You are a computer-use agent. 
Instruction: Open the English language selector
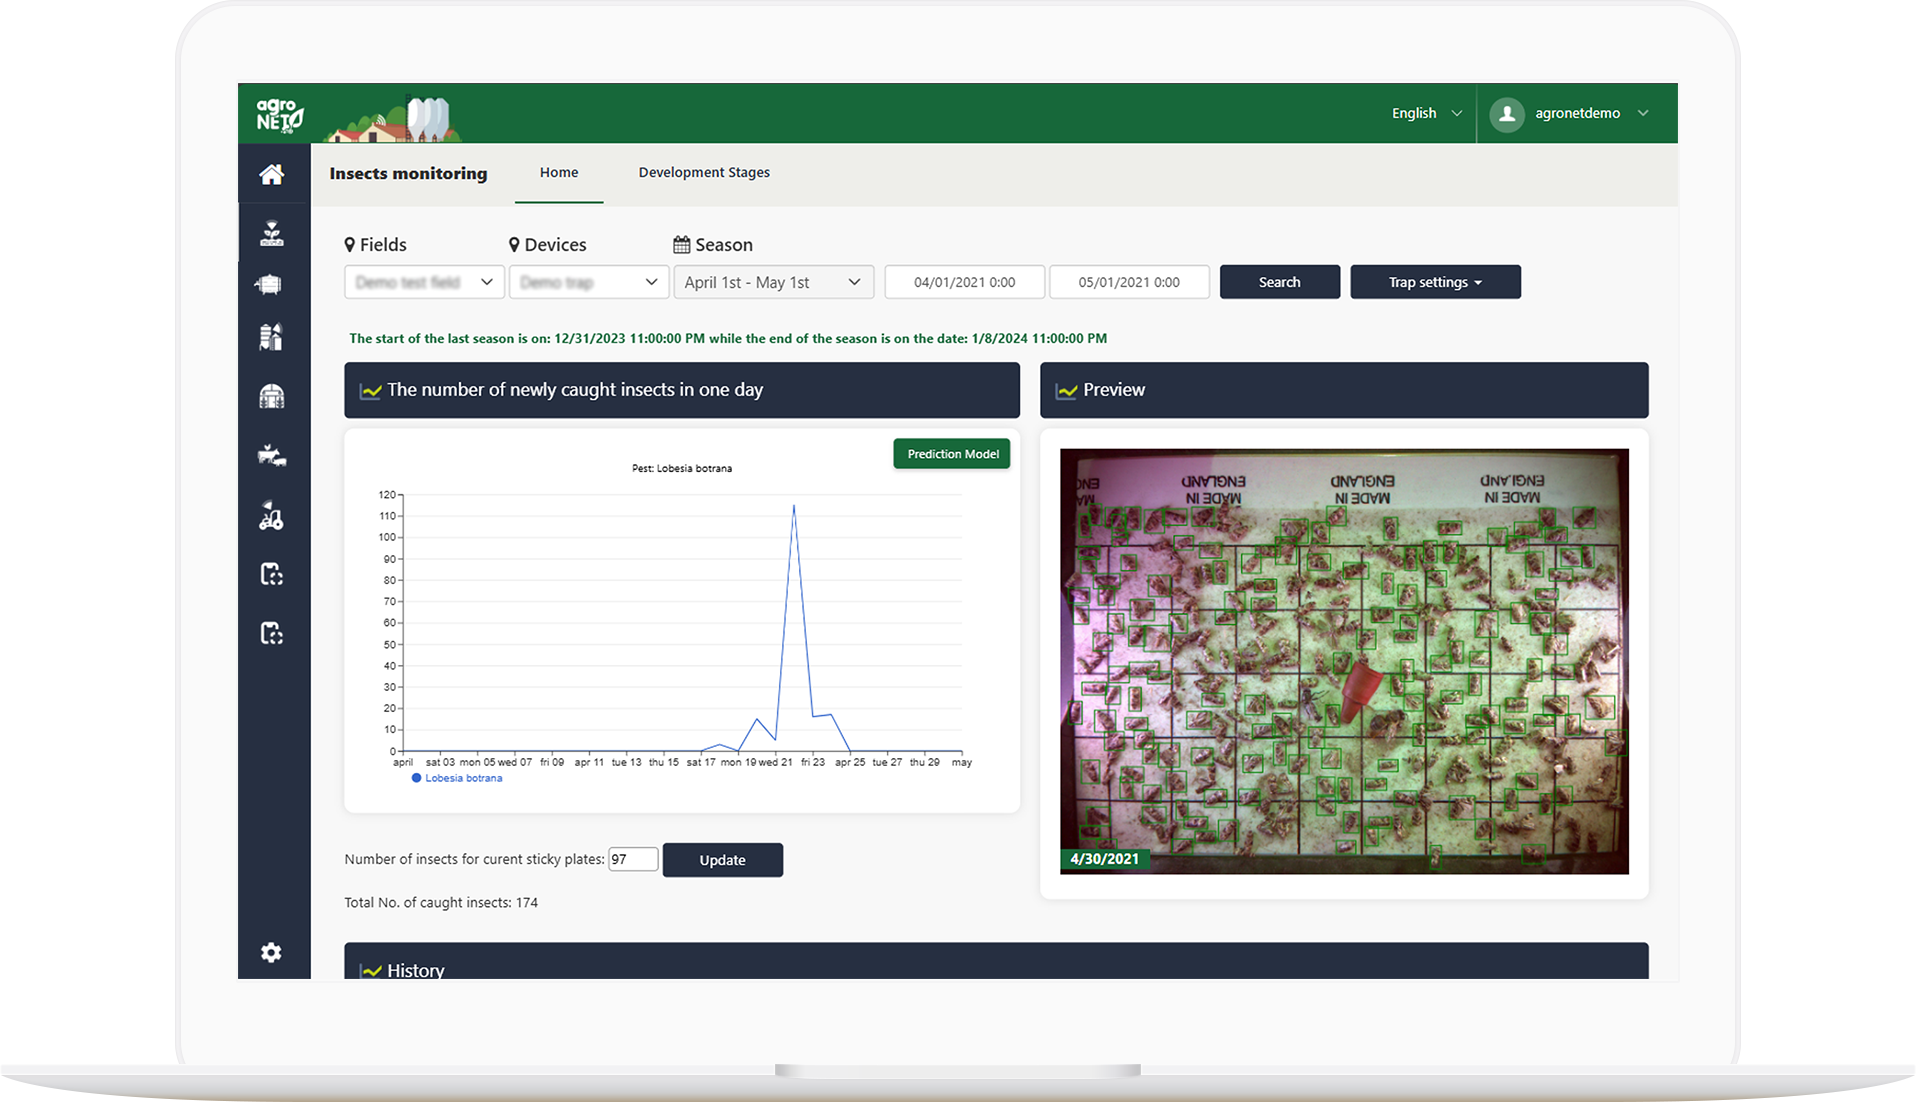click(1427, 113)
